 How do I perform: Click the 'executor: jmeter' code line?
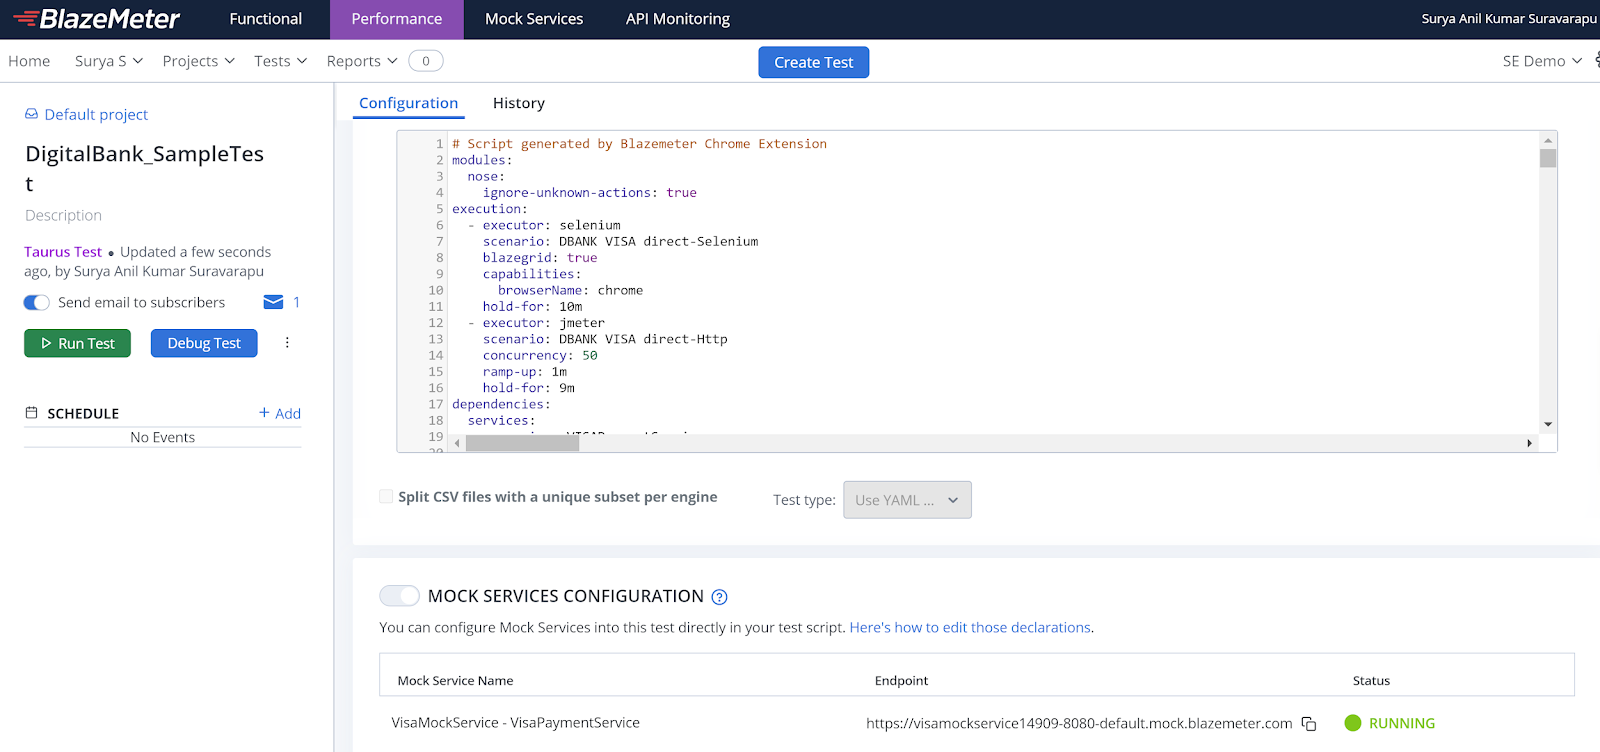point(536,323)
